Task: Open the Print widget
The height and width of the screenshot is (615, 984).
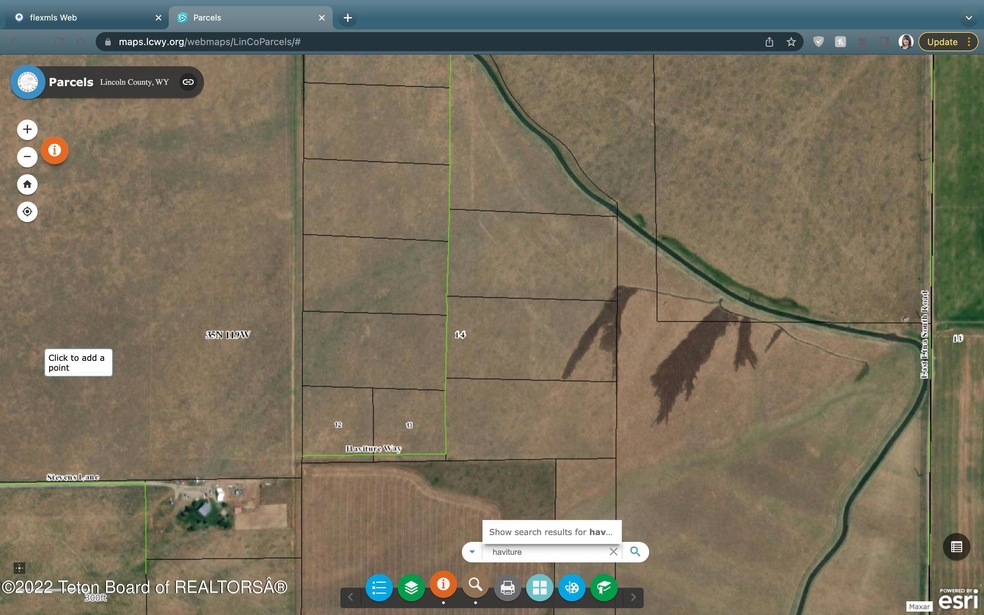Action: click(507, 588)
